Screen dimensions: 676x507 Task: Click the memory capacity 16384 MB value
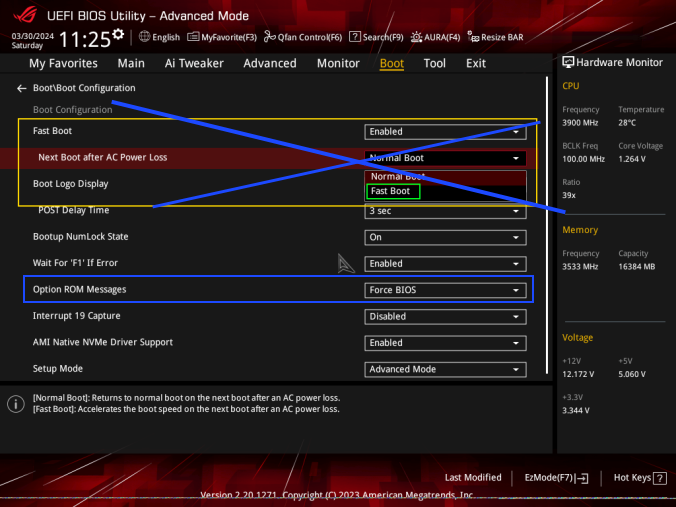[x=636, y=267]
